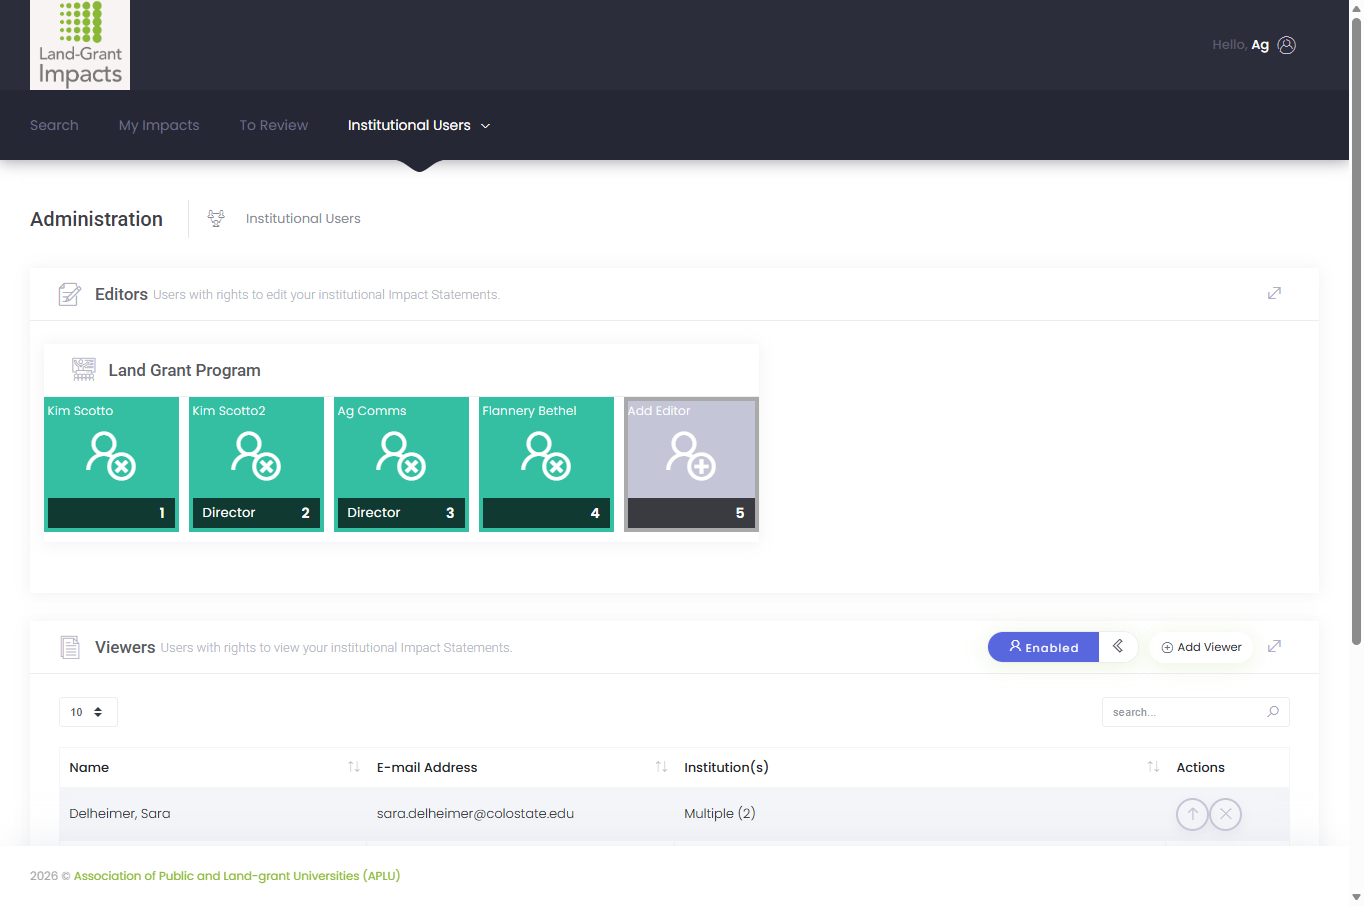1364x906 pixels.
Task: Expand the Editors panel to fullscreen
Action: 1274,293
